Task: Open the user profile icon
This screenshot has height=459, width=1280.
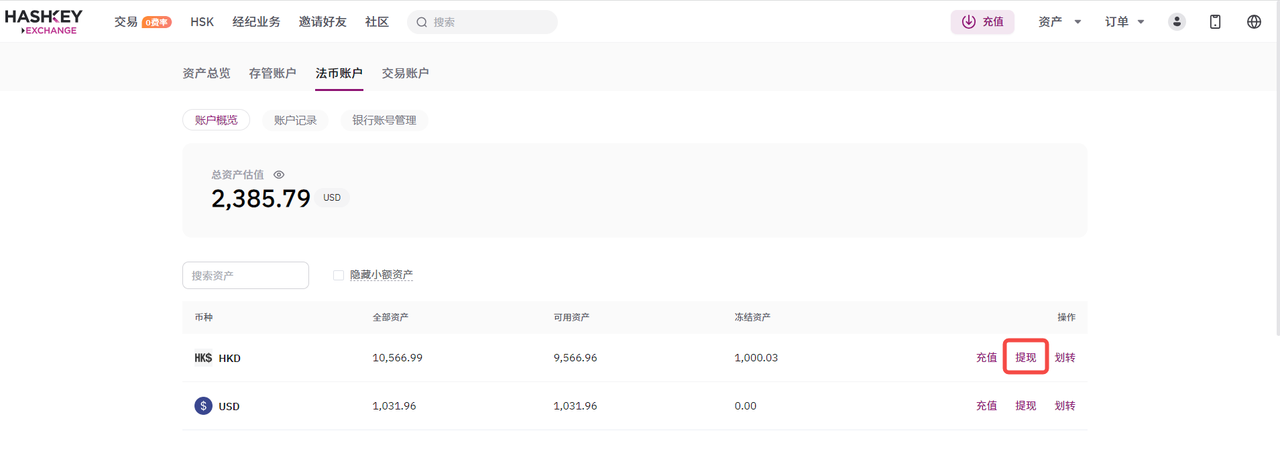Action: (1177, 22)
